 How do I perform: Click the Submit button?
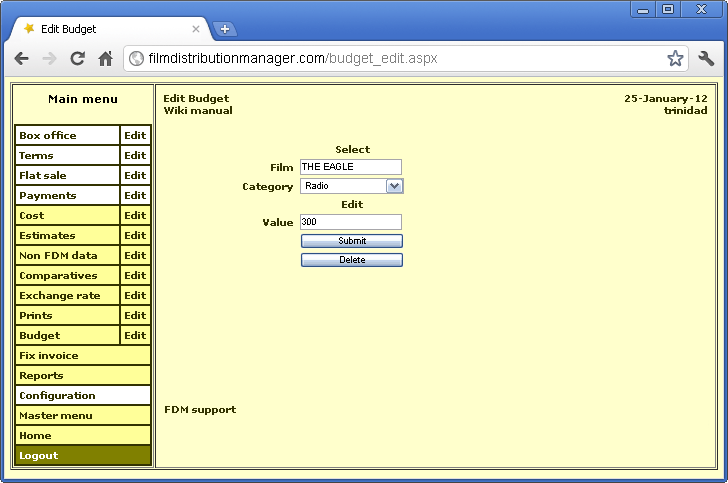352,241
